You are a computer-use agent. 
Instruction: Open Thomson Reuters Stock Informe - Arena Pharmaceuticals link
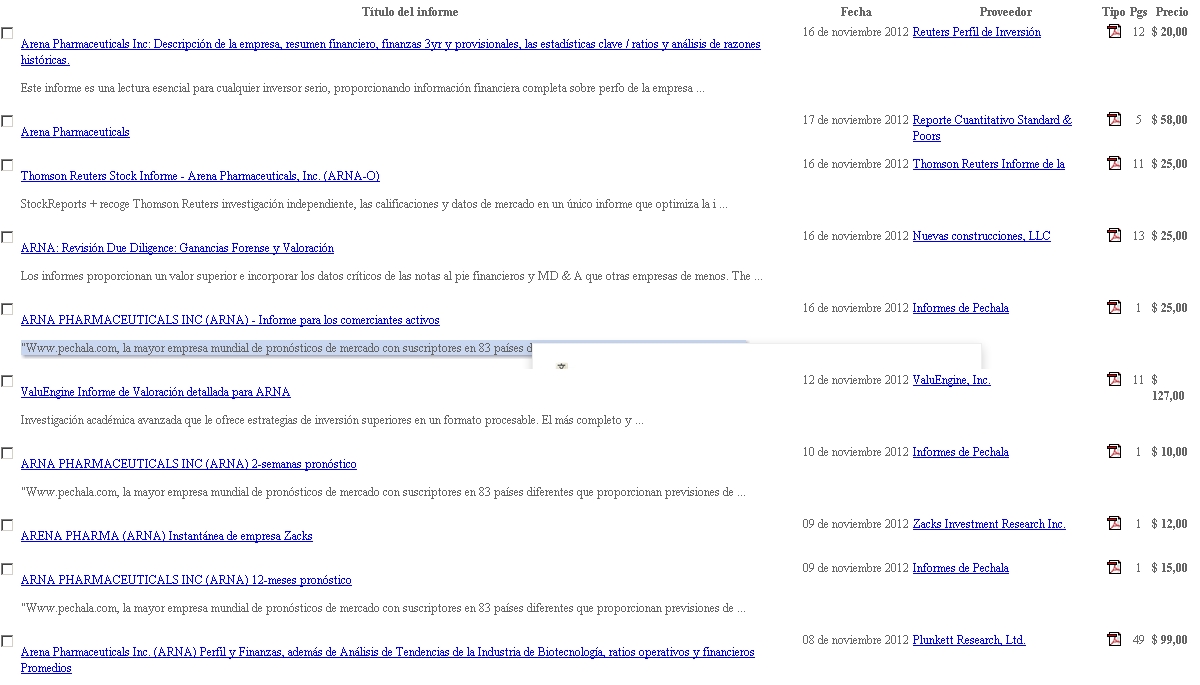coord(200,176)
